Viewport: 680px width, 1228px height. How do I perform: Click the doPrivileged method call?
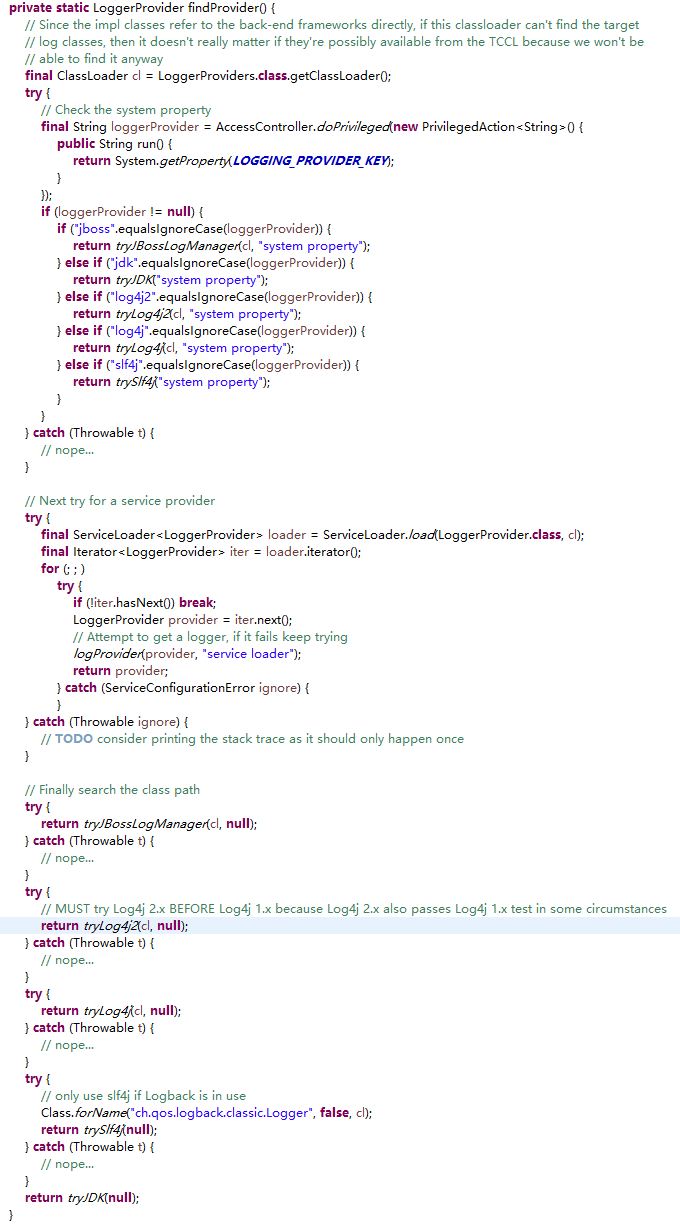[354, 127]
